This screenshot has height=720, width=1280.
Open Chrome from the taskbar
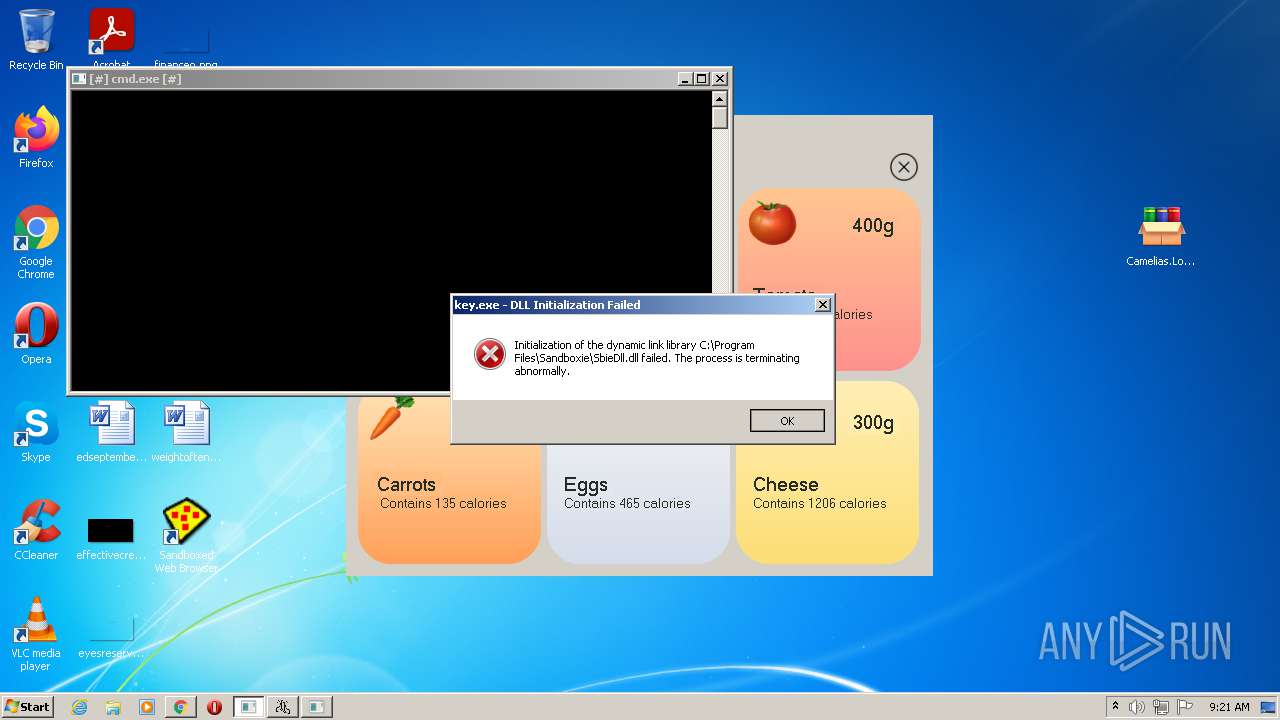point(181,707)
